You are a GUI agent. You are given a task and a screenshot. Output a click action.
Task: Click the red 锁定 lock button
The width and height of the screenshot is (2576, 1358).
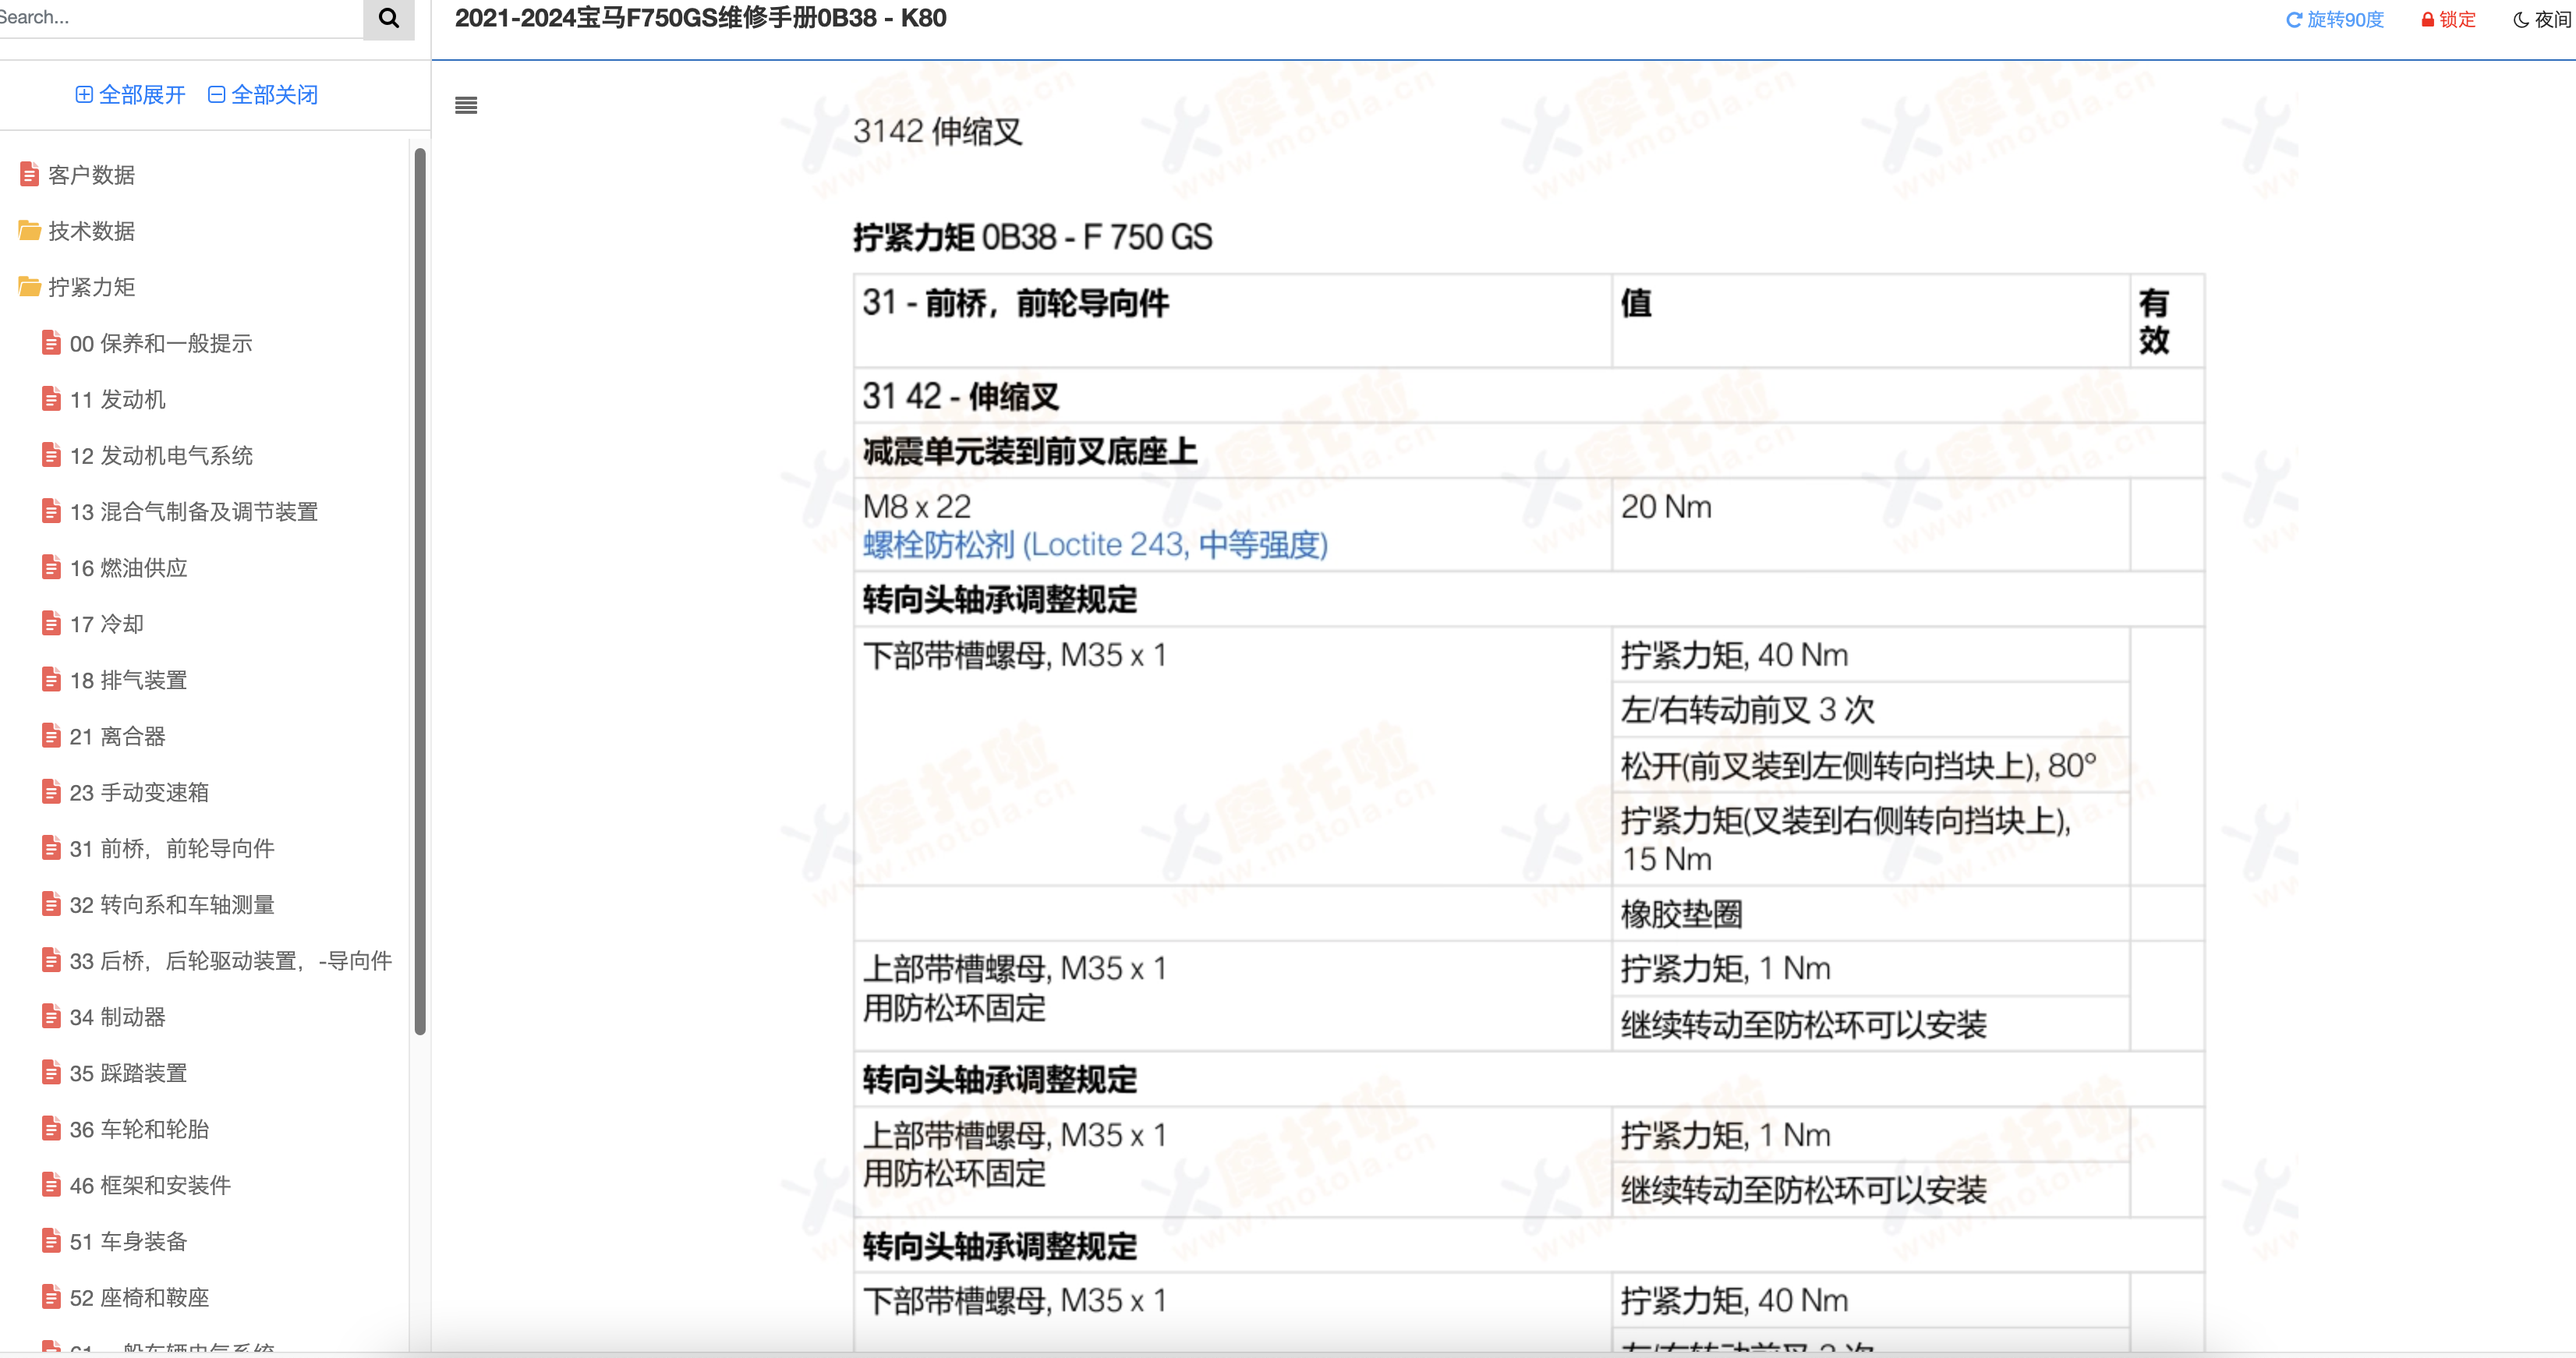(x=2448, y=19)
